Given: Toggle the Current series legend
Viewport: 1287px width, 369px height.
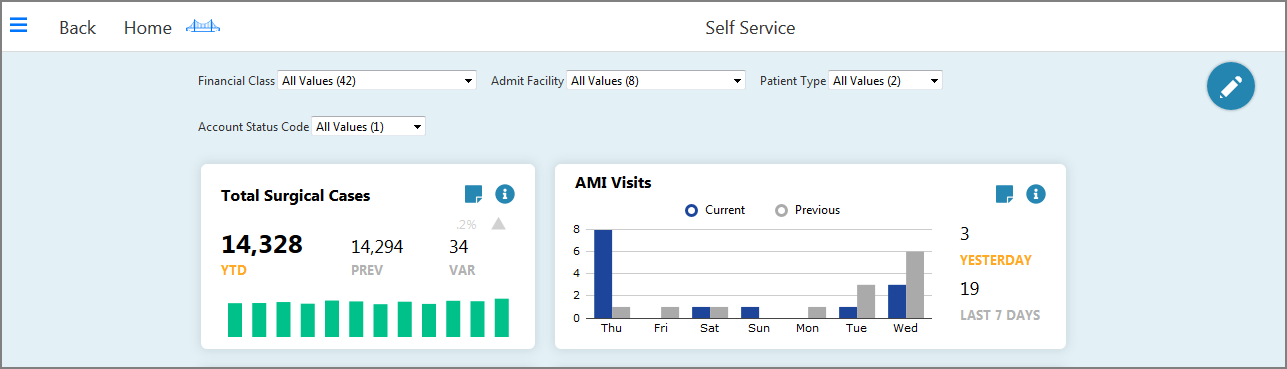Looking at the screenshot, I should 715,210.
